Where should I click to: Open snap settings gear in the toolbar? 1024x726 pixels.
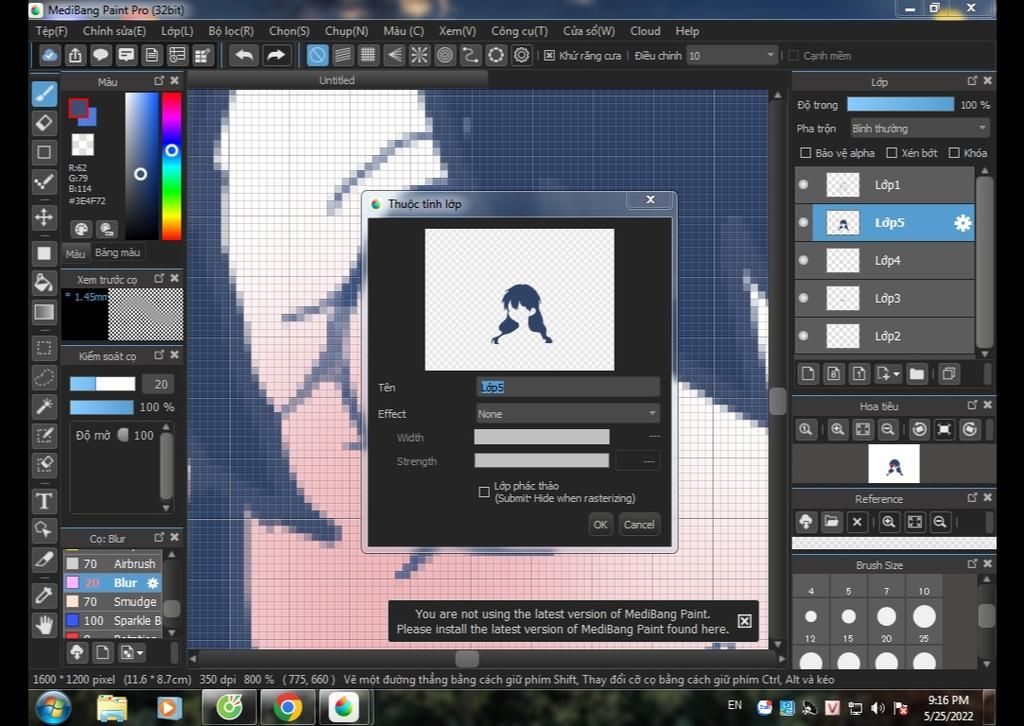coord(521,55)
